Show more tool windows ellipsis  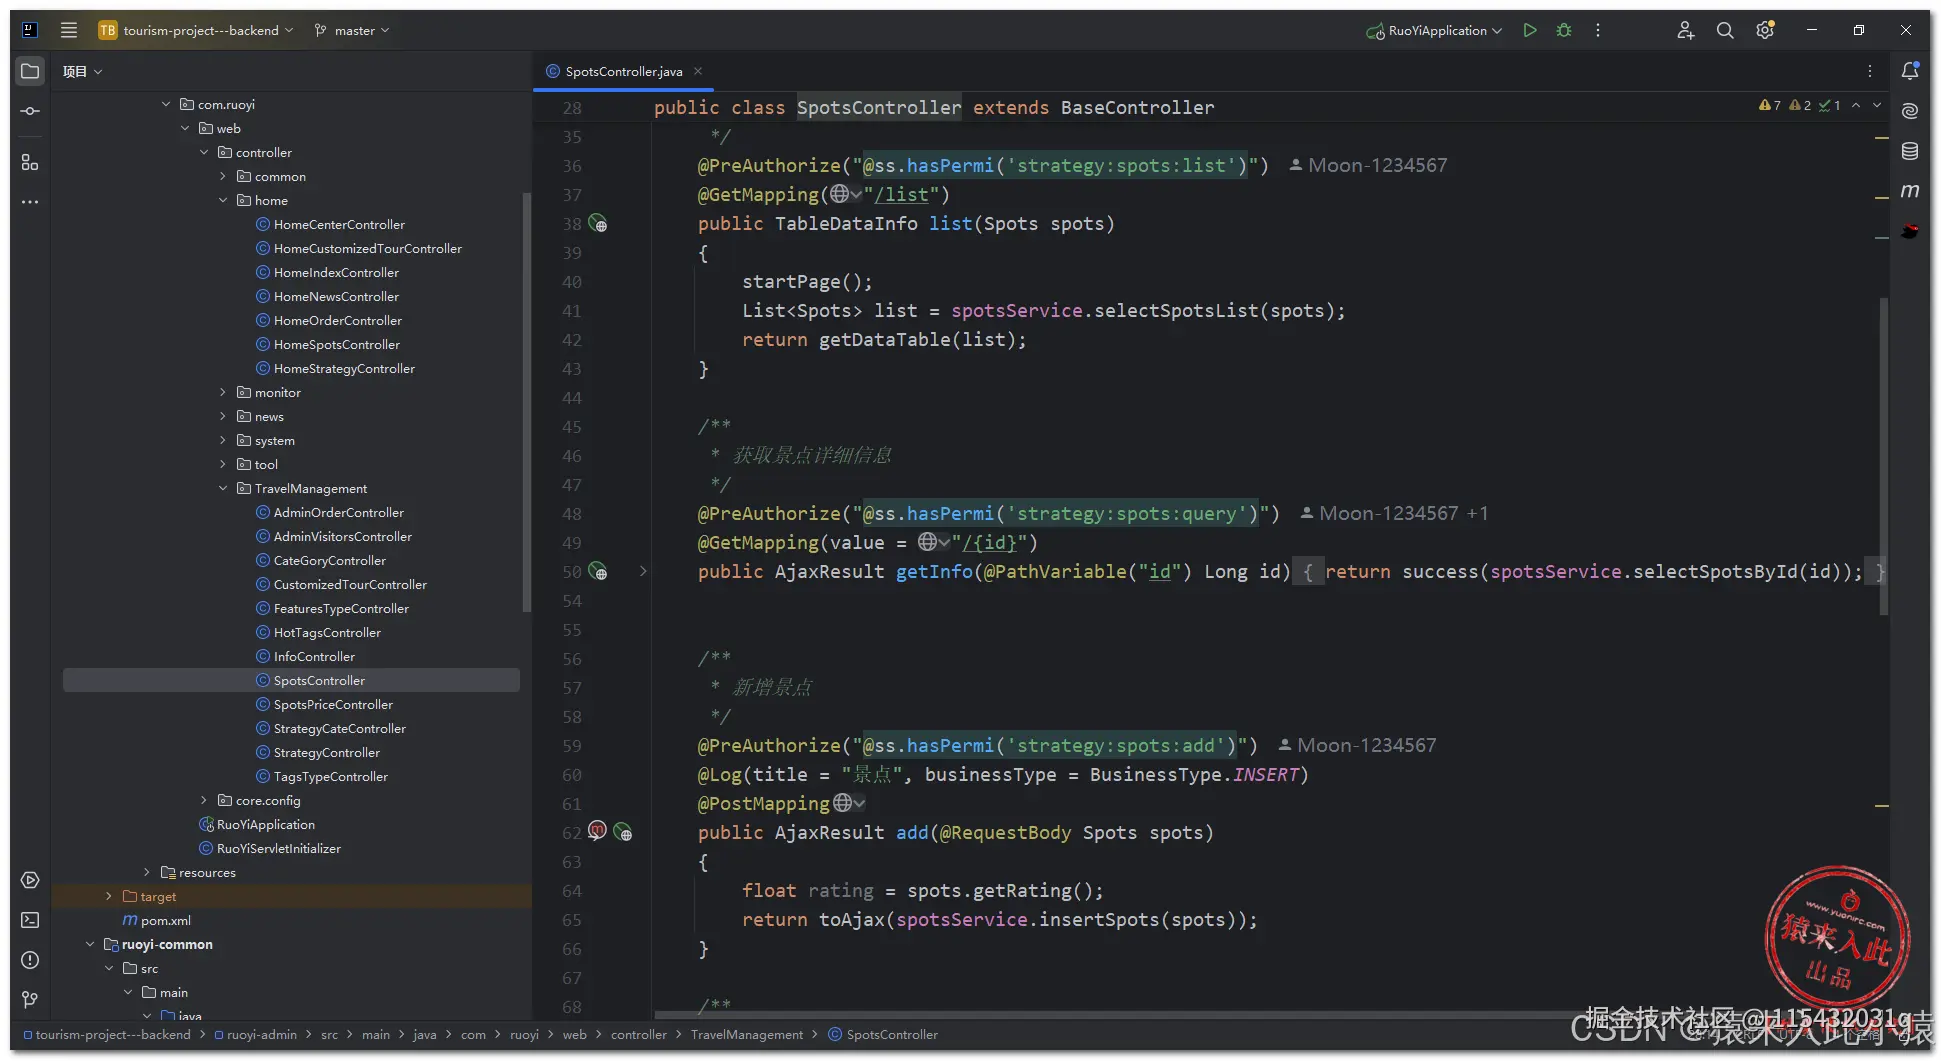click(30, 202)
